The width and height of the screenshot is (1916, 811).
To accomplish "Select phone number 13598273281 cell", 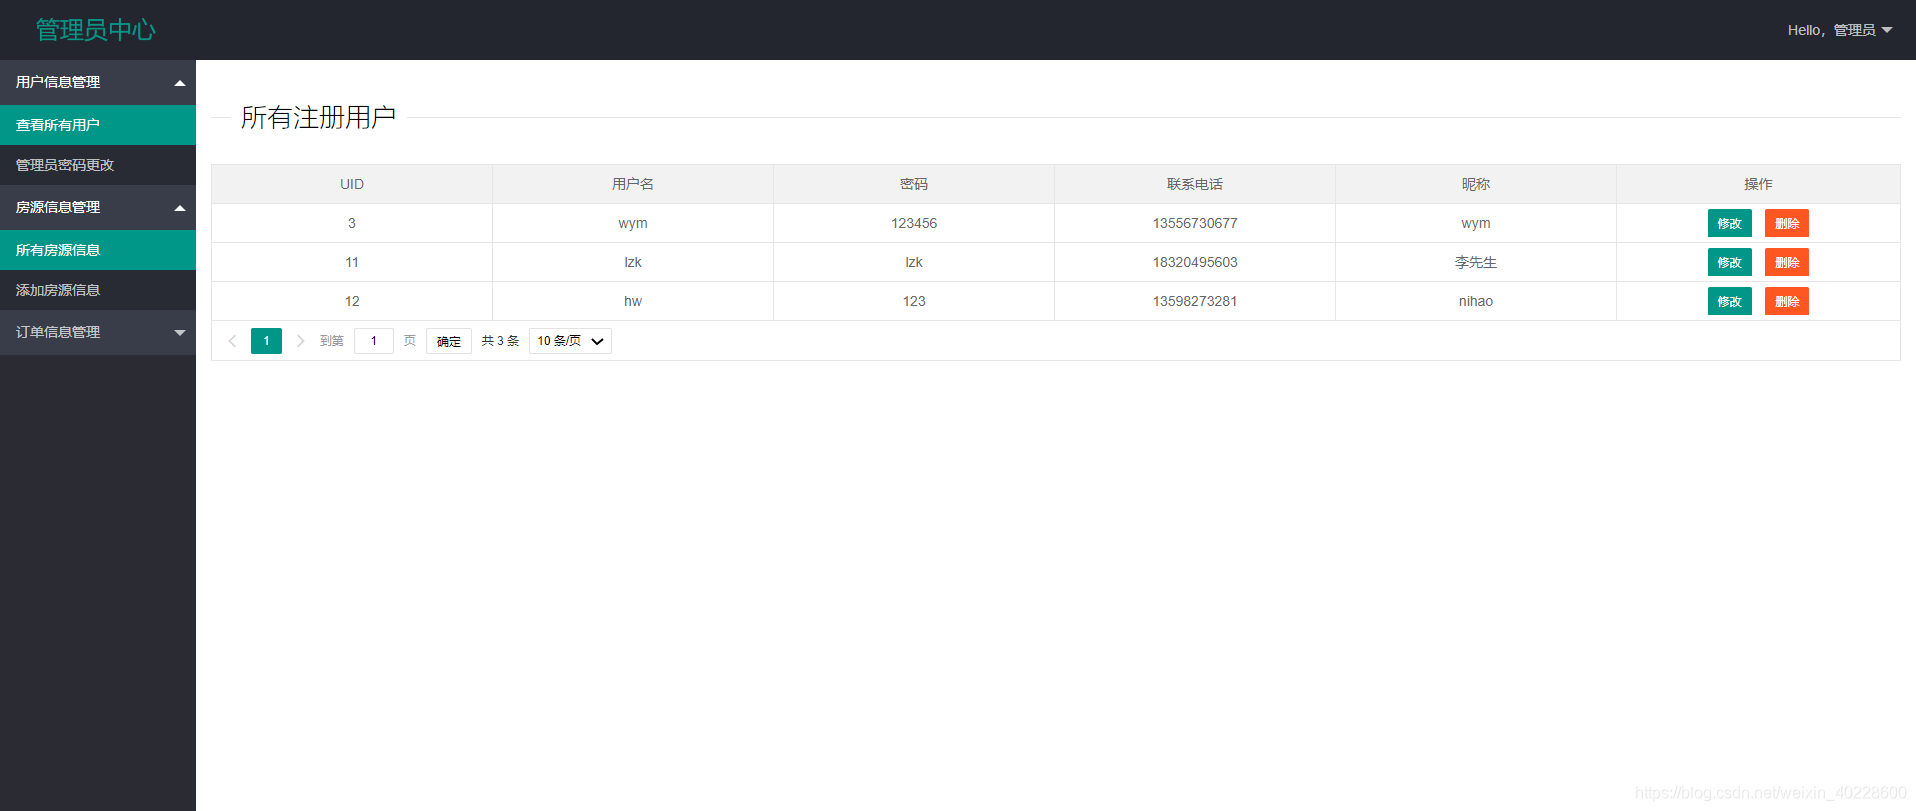I will pyautogui.click(x=1195, y=301).
